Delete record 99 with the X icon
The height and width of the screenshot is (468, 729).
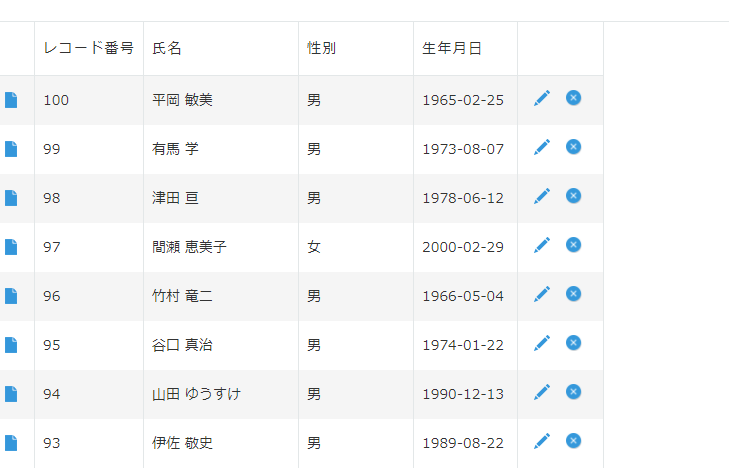tap(573, 147)
